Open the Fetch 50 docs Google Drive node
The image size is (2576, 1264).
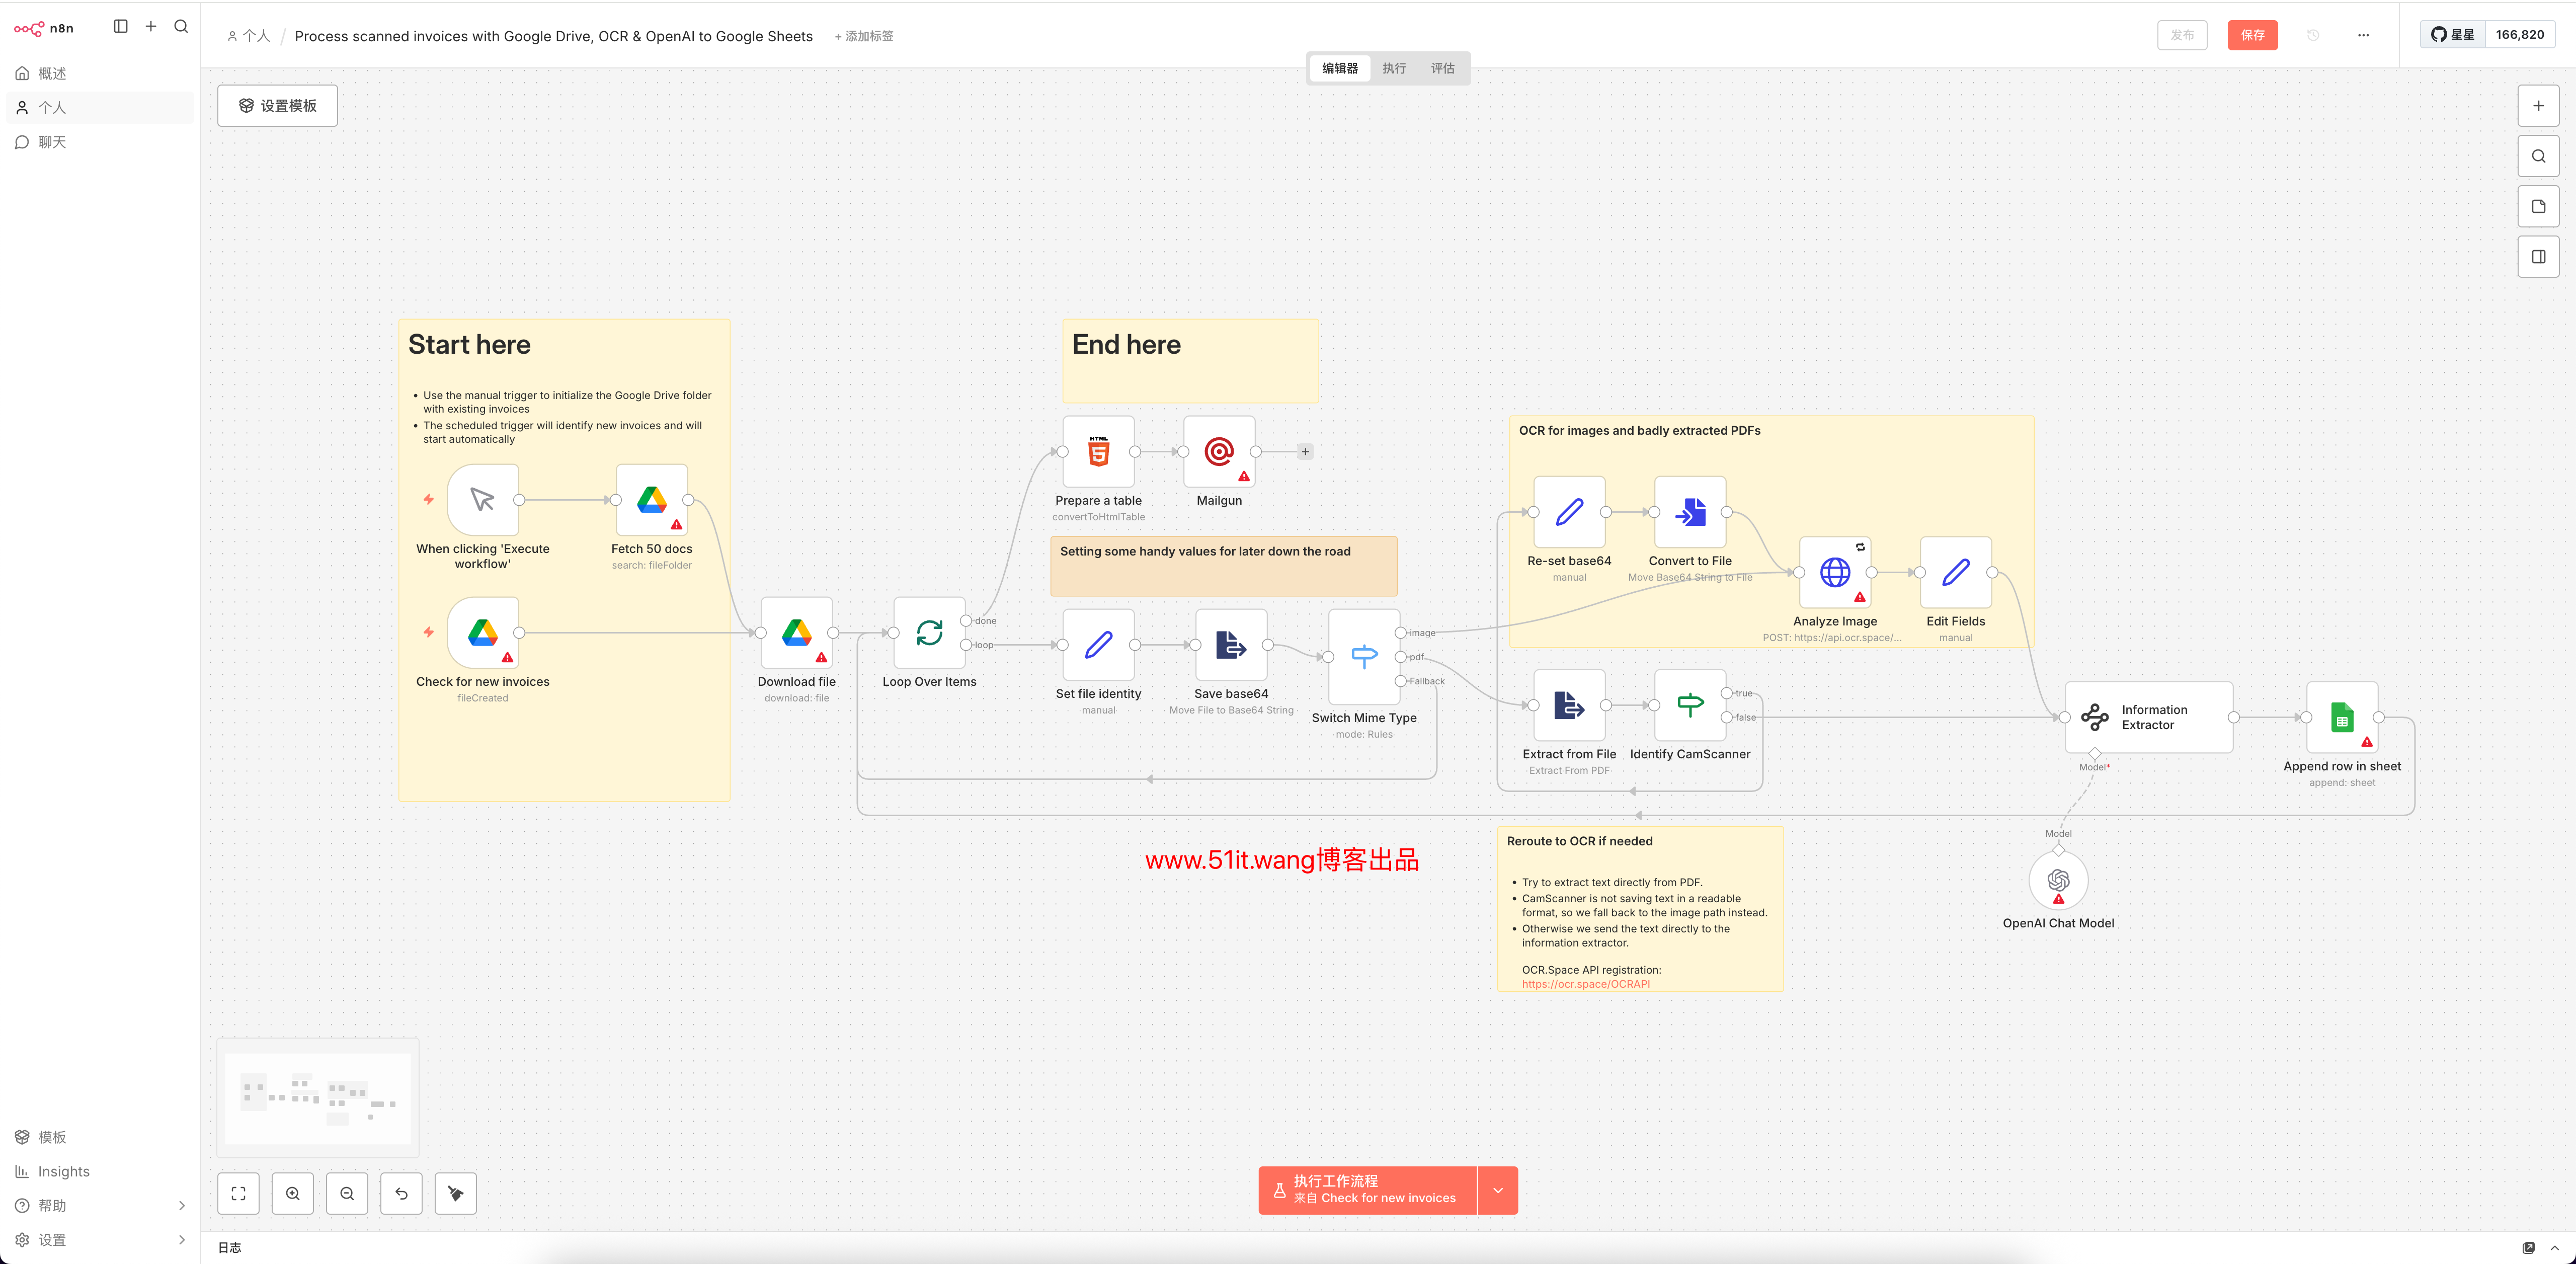[651, 500]
